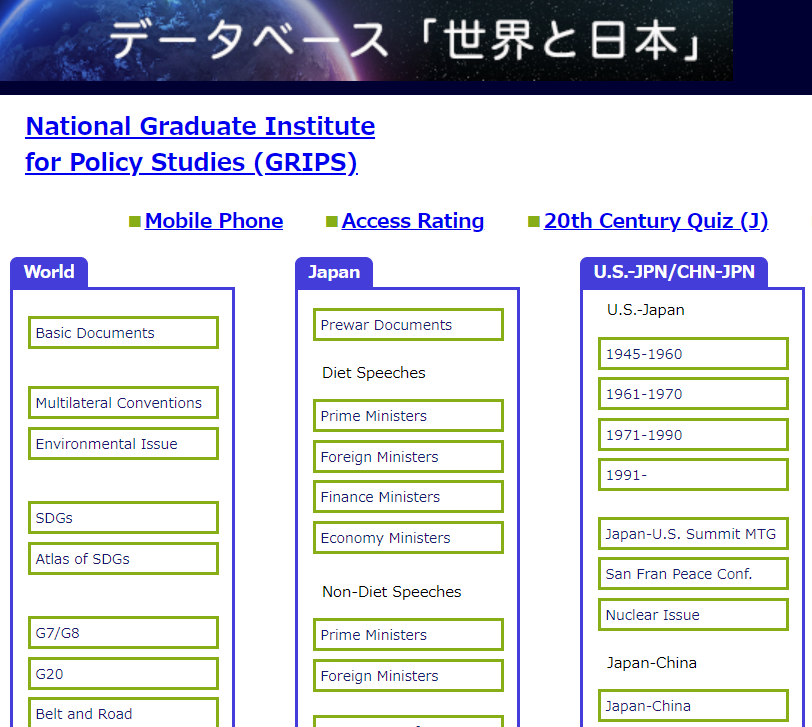Image resolution: width=812 pixels, height=727 pixels.
Task: Open Japan-U.S. Summit MTG entry
Action: (x=693, y=534)
